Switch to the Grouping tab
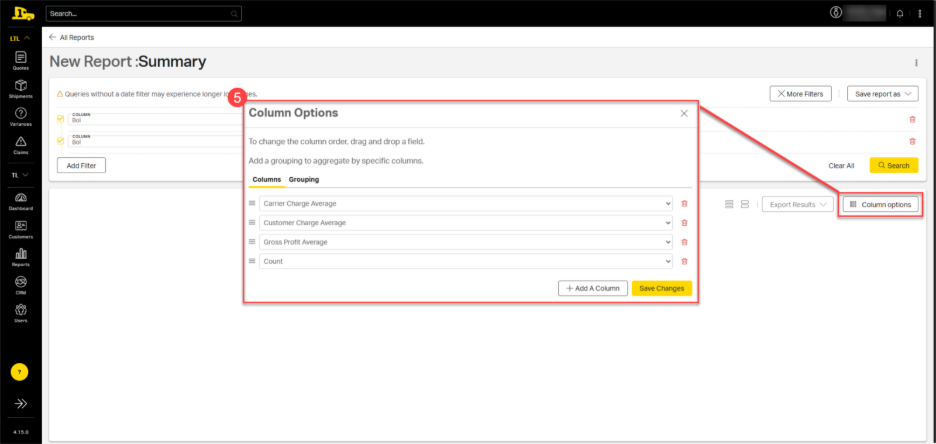 [304, 180]
